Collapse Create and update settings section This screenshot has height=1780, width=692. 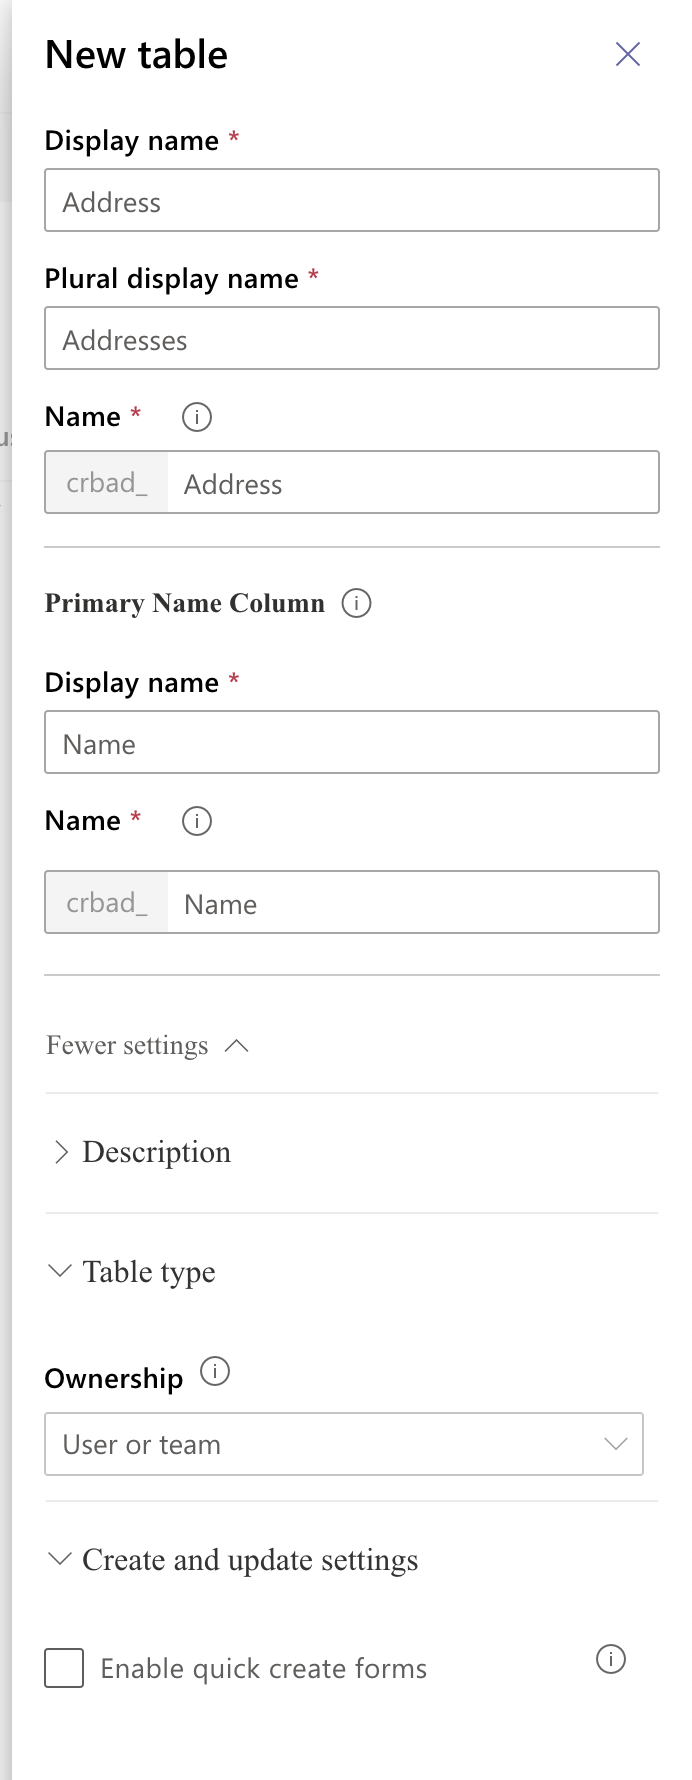coord(233,1560)
